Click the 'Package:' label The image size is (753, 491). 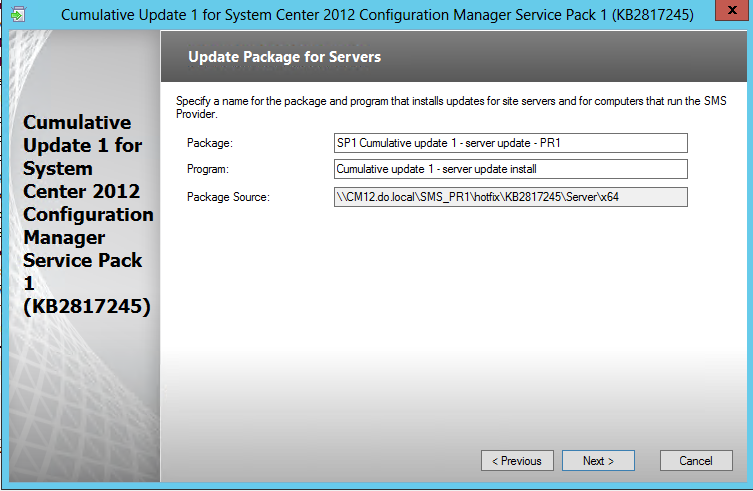click(x=210, y=143)
